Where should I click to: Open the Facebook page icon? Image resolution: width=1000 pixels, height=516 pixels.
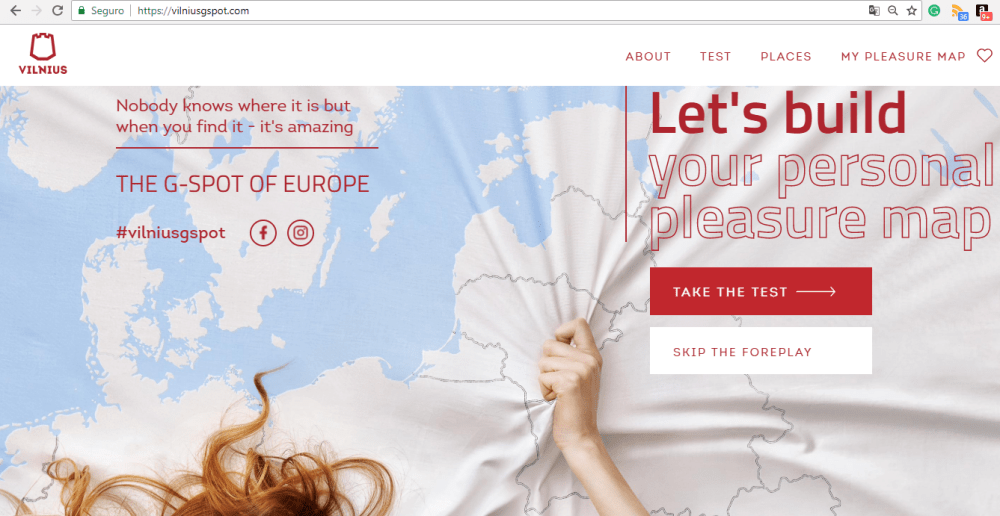pos(263,233)
